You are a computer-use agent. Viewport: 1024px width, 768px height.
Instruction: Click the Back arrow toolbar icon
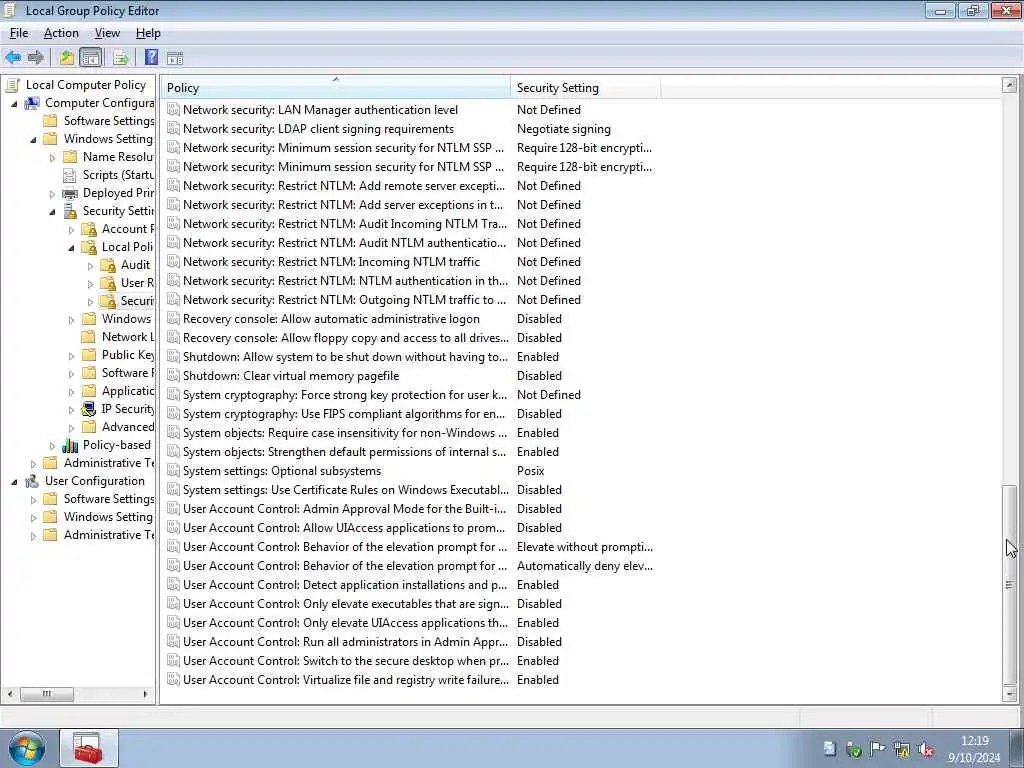tap(13, 57)
